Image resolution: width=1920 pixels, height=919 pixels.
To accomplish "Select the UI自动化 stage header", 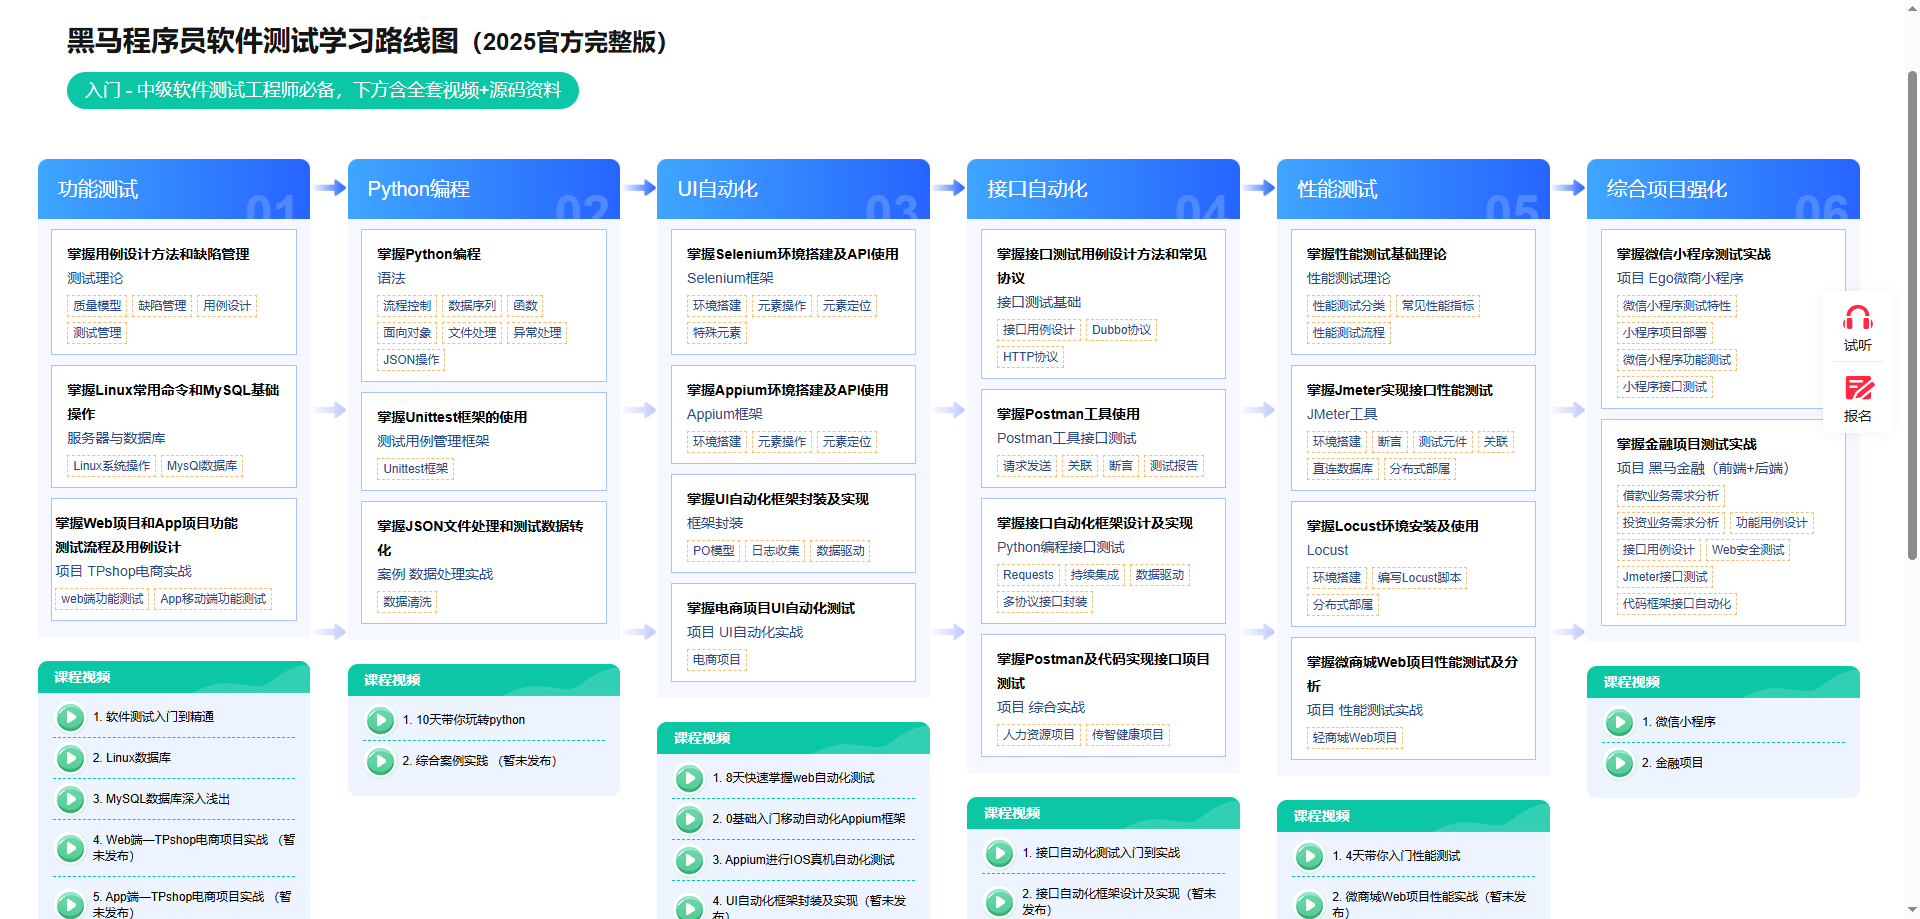I will (793, 189).
